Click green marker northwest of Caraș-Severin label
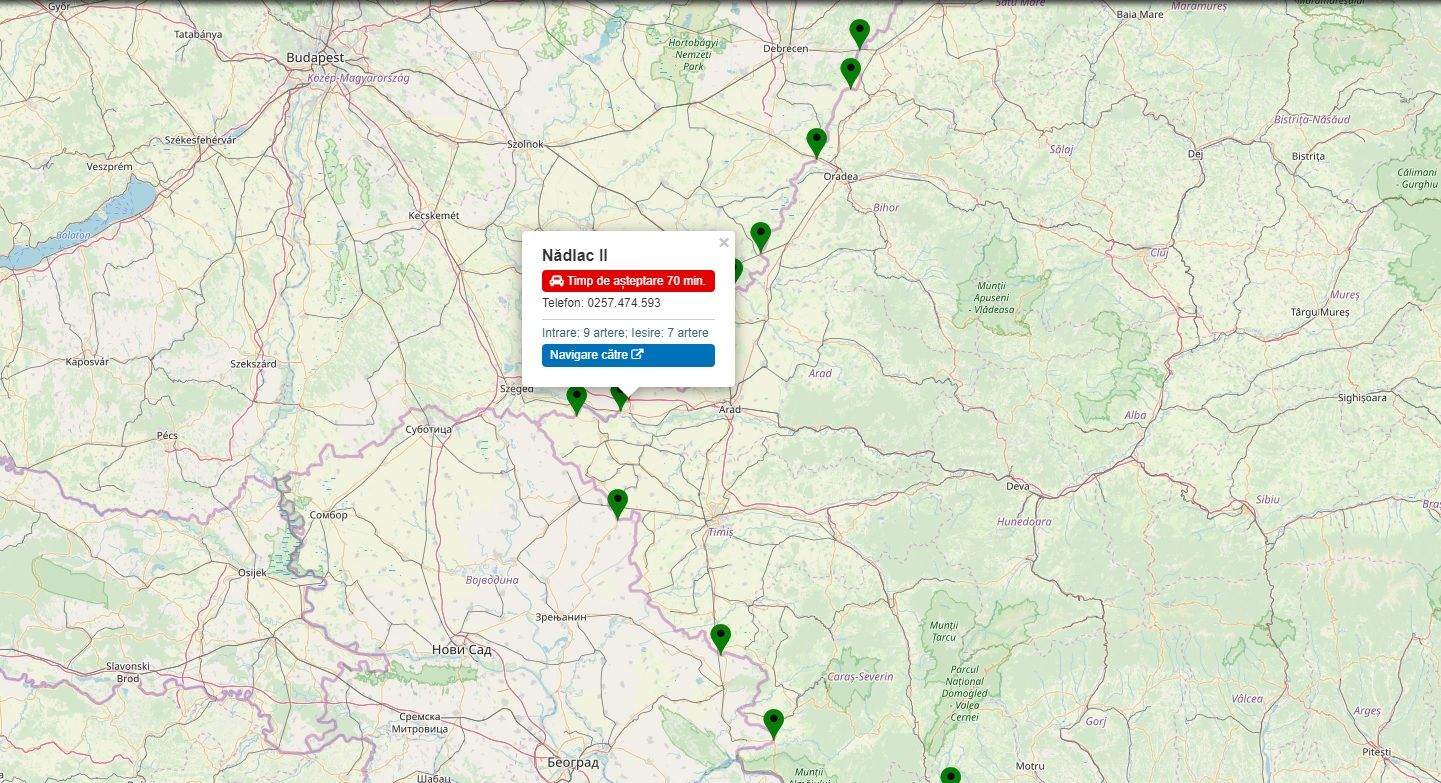This screenshot has width=1441, height=783. [720, 637]
